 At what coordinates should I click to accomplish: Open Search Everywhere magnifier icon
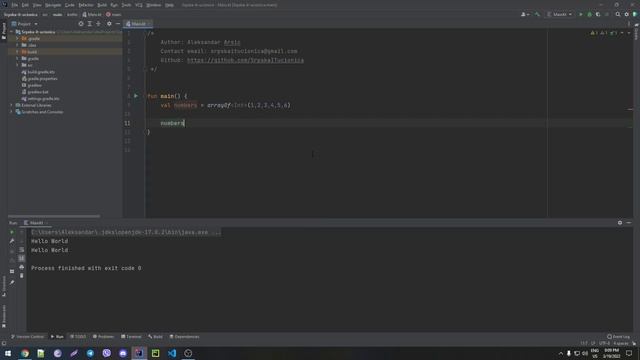click(618, 14)
